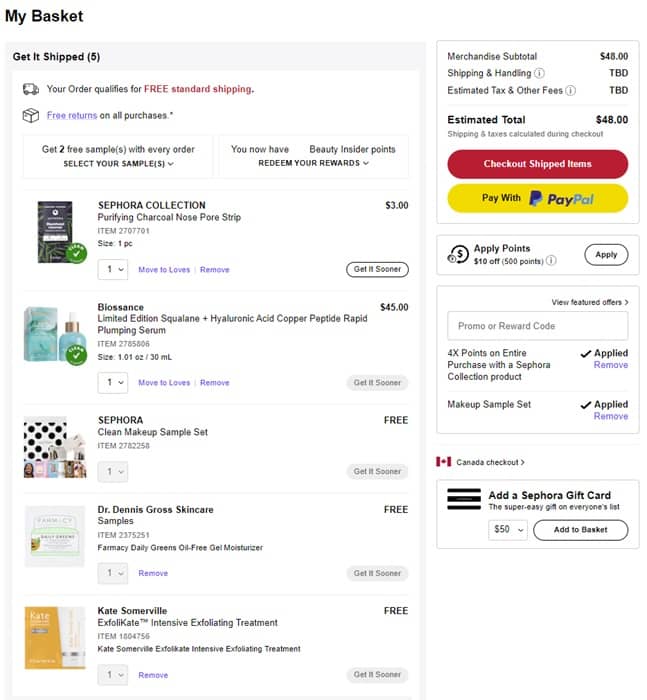Click the Apply Points coin icon
647x700 pixels.
(x=459, y=254)
